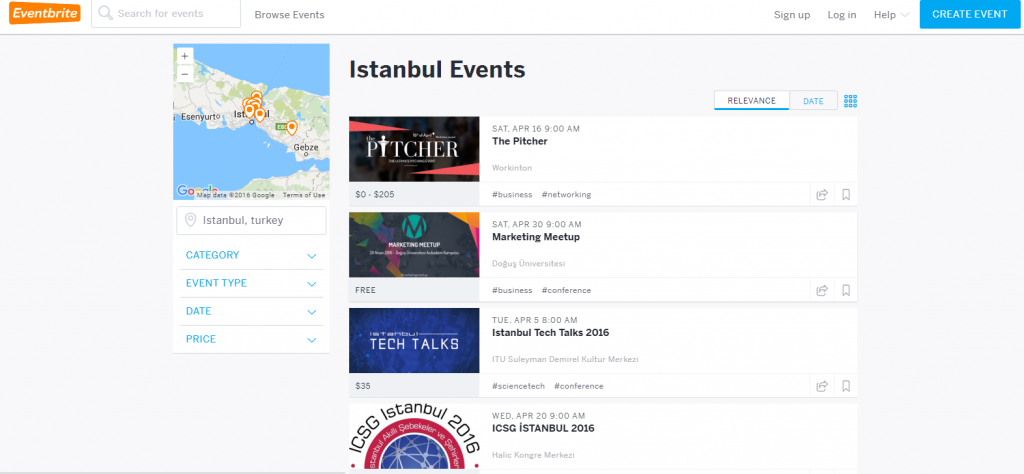Share the Marketing Meetup event
The image size is (1024, 474).
[x=822, y=290]
